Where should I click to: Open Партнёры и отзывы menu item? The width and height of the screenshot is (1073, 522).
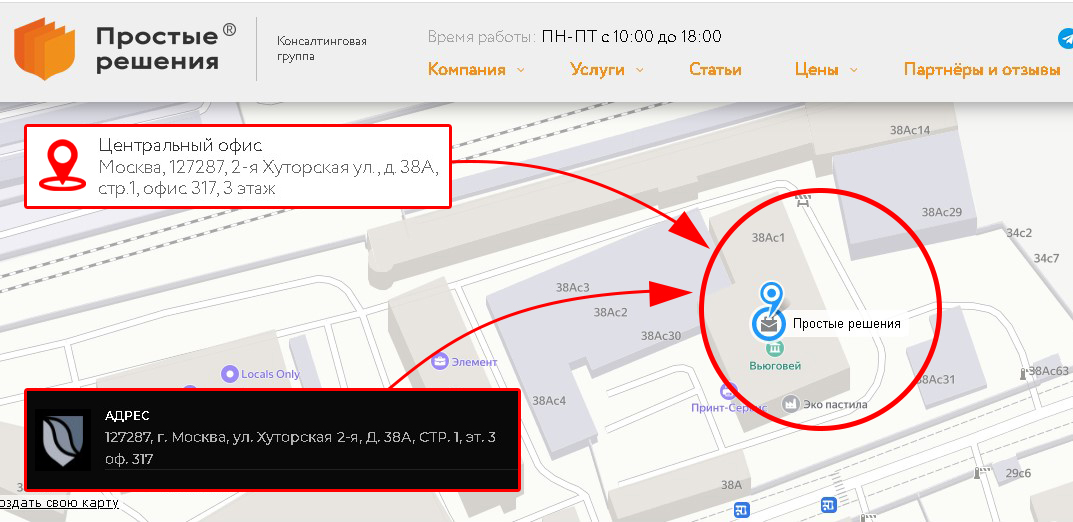pos(982,69)
